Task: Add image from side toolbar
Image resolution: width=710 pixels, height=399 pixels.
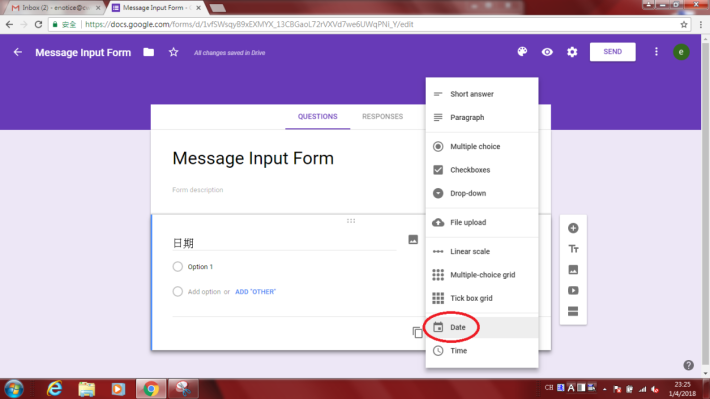Action: 573,269
